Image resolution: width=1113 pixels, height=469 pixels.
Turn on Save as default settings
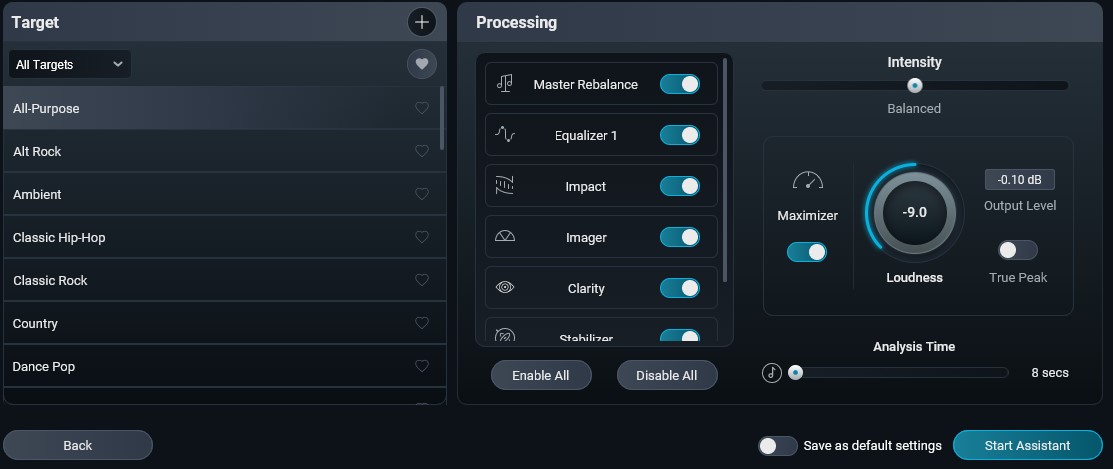coord(778,446)
